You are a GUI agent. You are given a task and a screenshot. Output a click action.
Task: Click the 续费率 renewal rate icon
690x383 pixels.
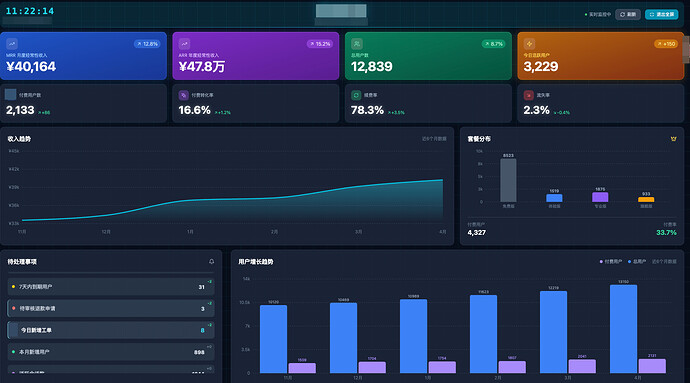click(x=356, y=95)
